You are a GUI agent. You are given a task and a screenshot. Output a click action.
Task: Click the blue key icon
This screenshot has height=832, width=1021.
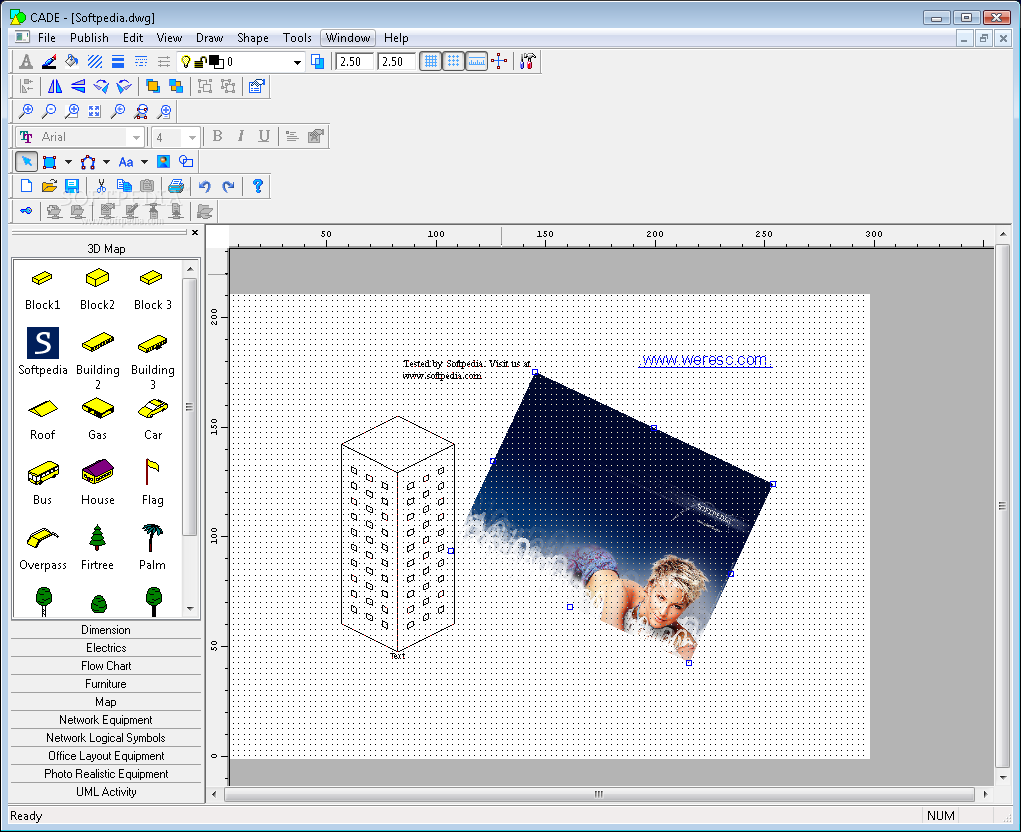[26, 211]
